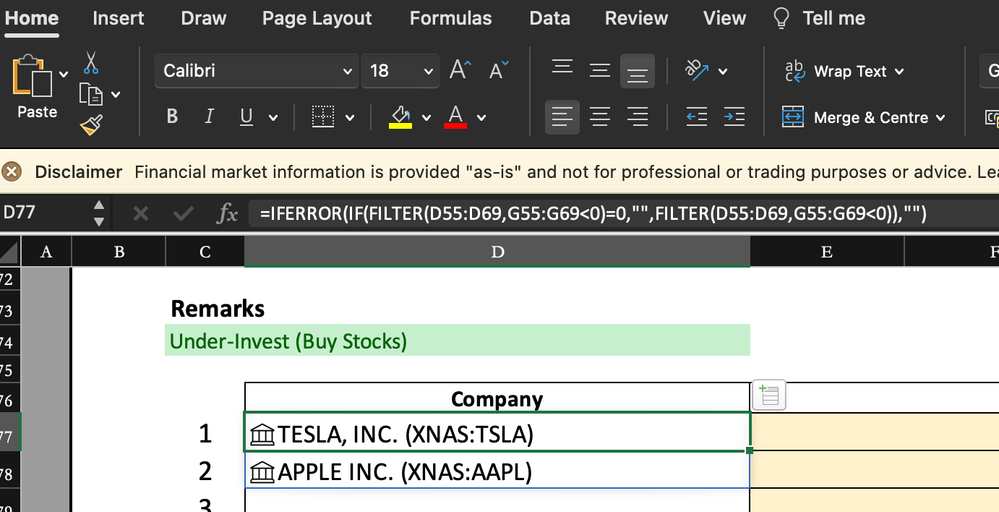The image size is (999, 512).
Task: Dismiss the Disclaimer bar
Action: 11,172
